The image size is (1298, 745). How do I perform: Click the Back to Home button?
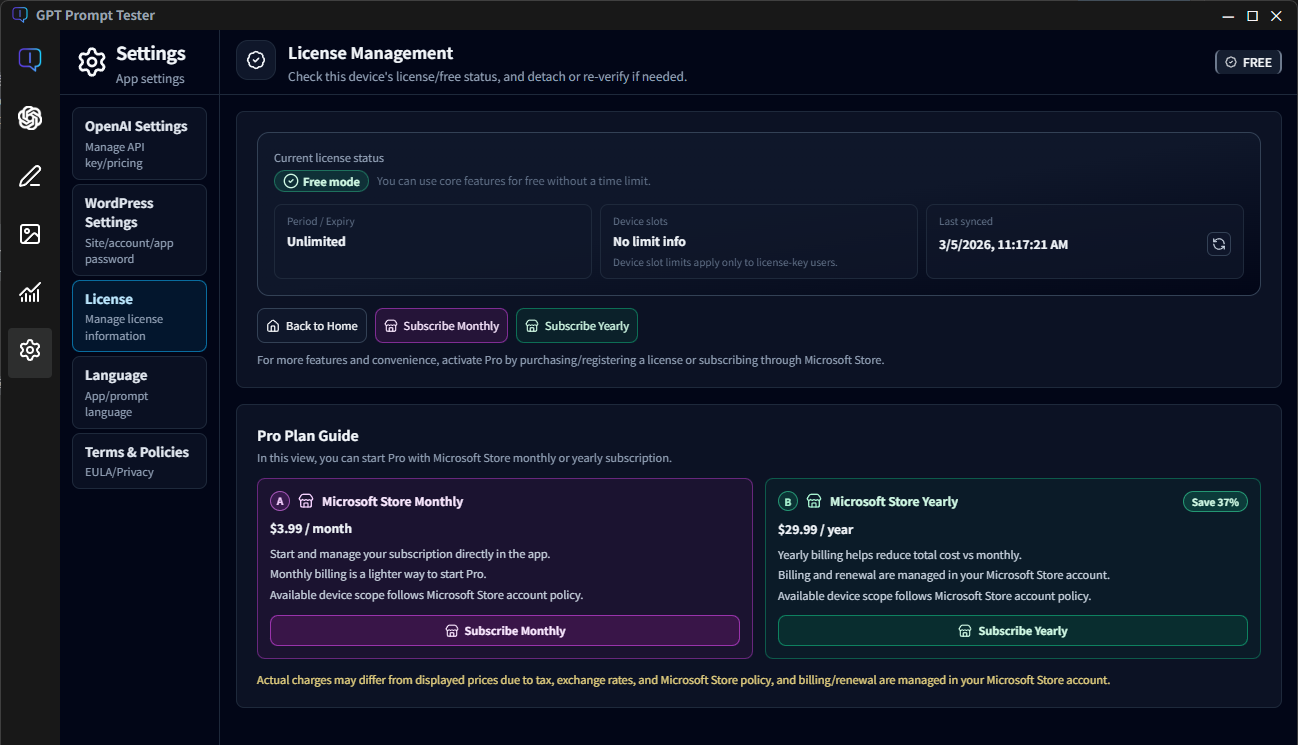[x=311, y=325]
